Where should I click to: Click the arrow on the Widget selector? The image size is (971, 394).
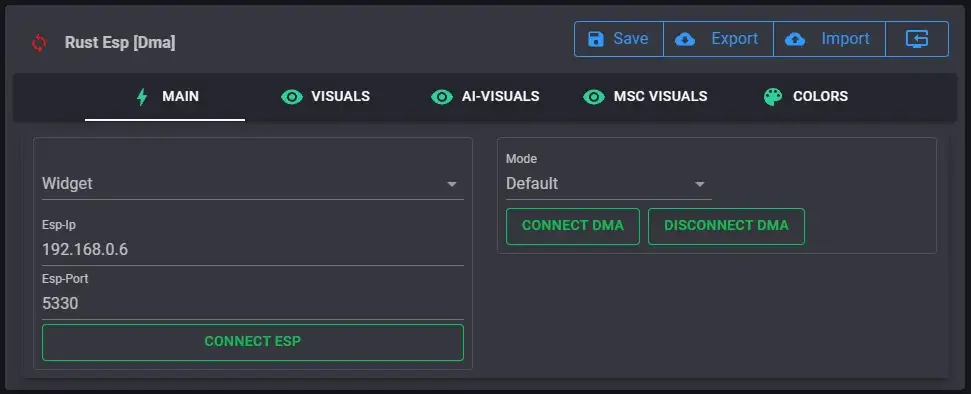click(452, 184)
